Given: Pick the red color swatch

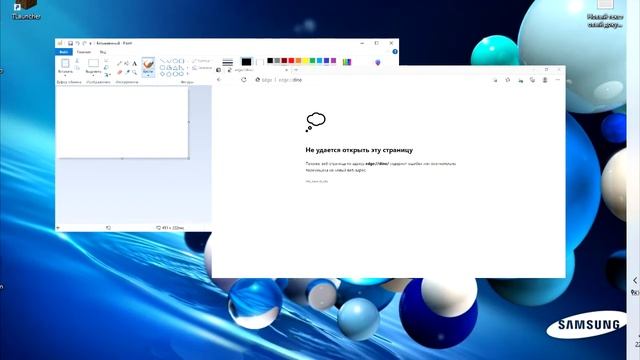Looking at the screenshot, I should point(291,60).
